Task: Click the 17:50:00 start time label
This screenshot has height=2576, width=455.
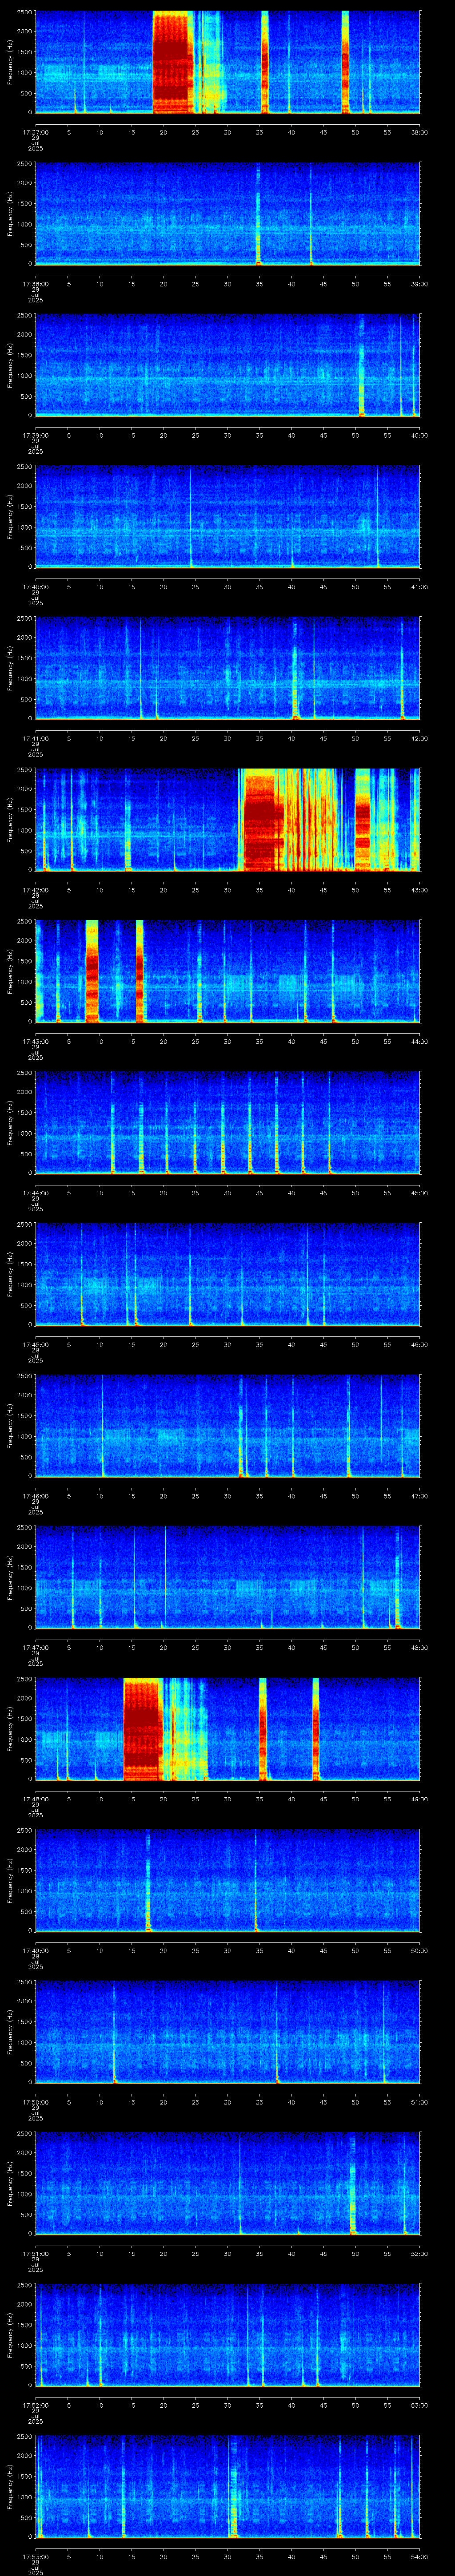Action: click(x=35, y=2102)
